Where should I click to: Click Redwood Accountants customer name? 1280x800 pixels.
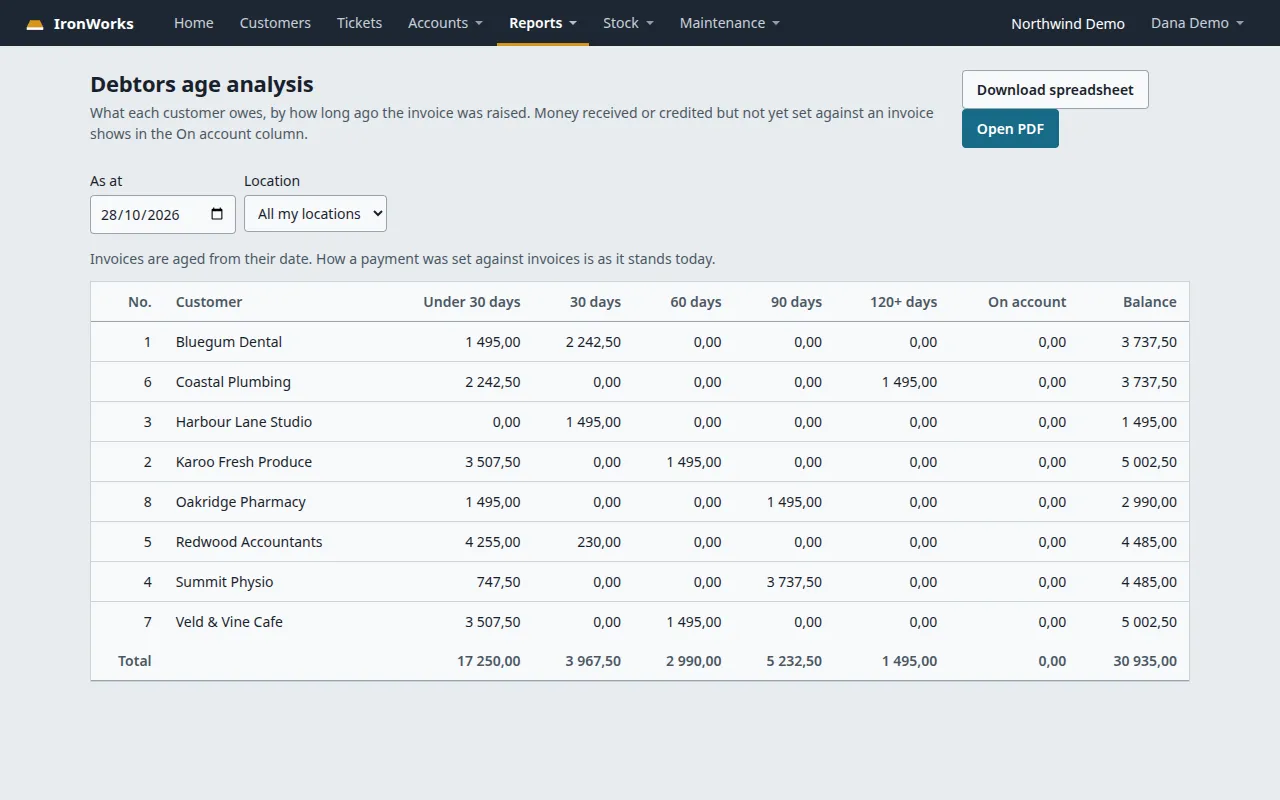[x=249, y=542]
